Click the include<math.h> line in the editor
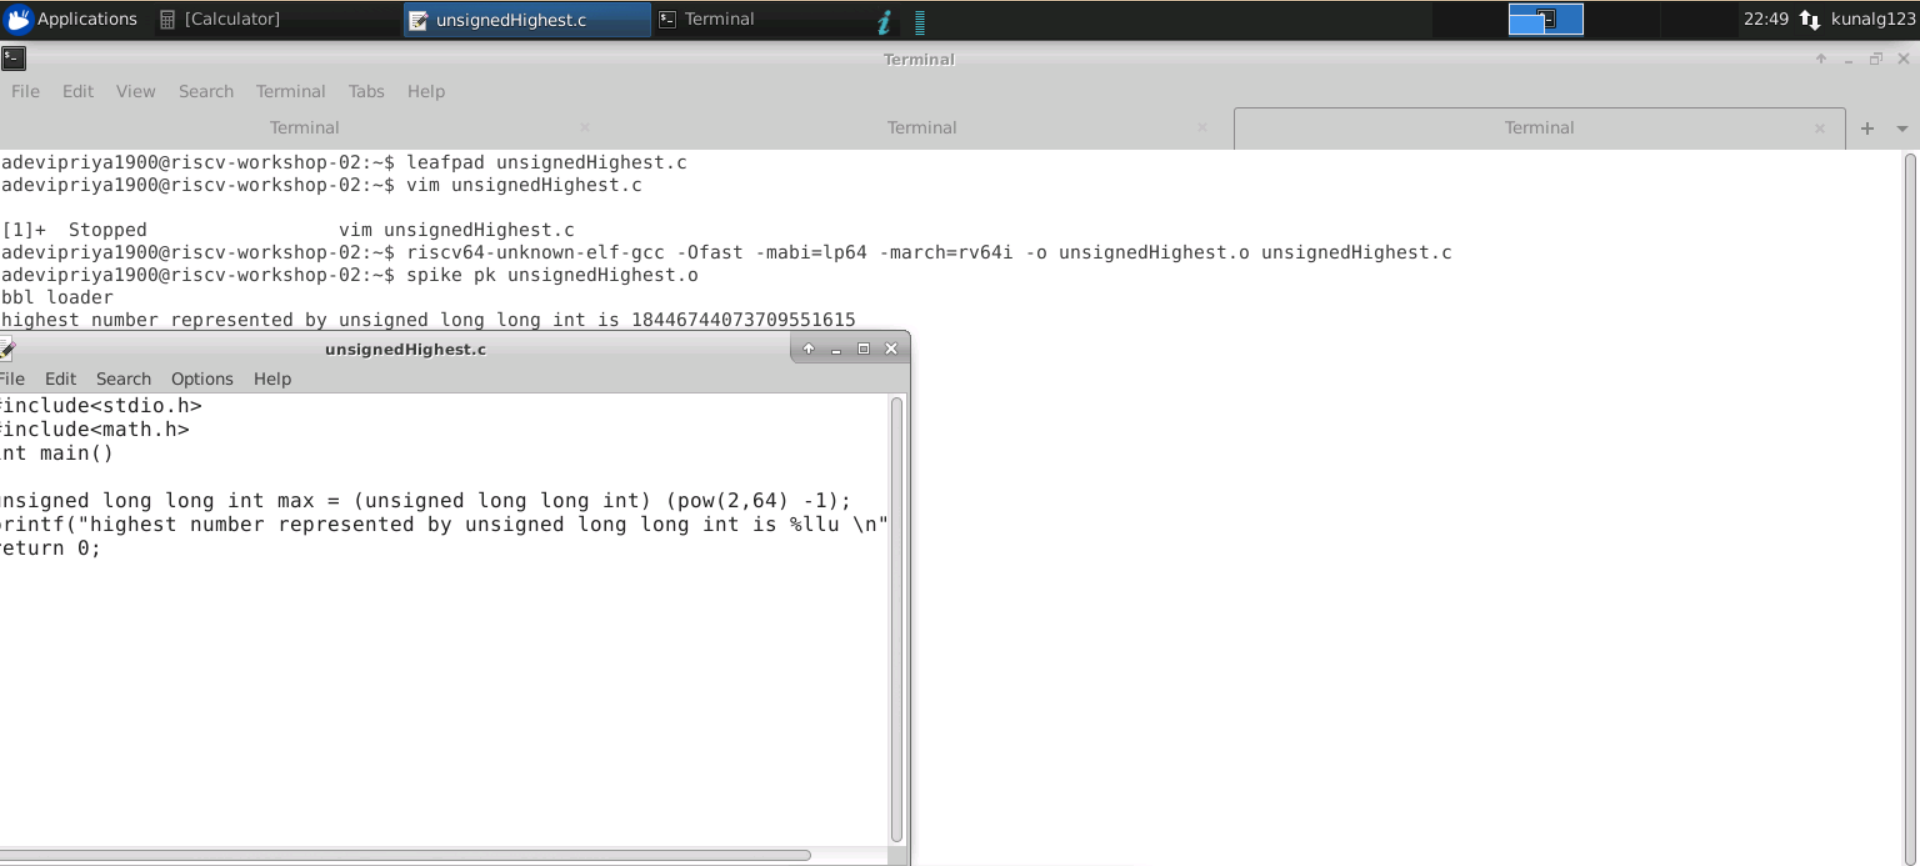1920x866 pixels. coord(95,430)
